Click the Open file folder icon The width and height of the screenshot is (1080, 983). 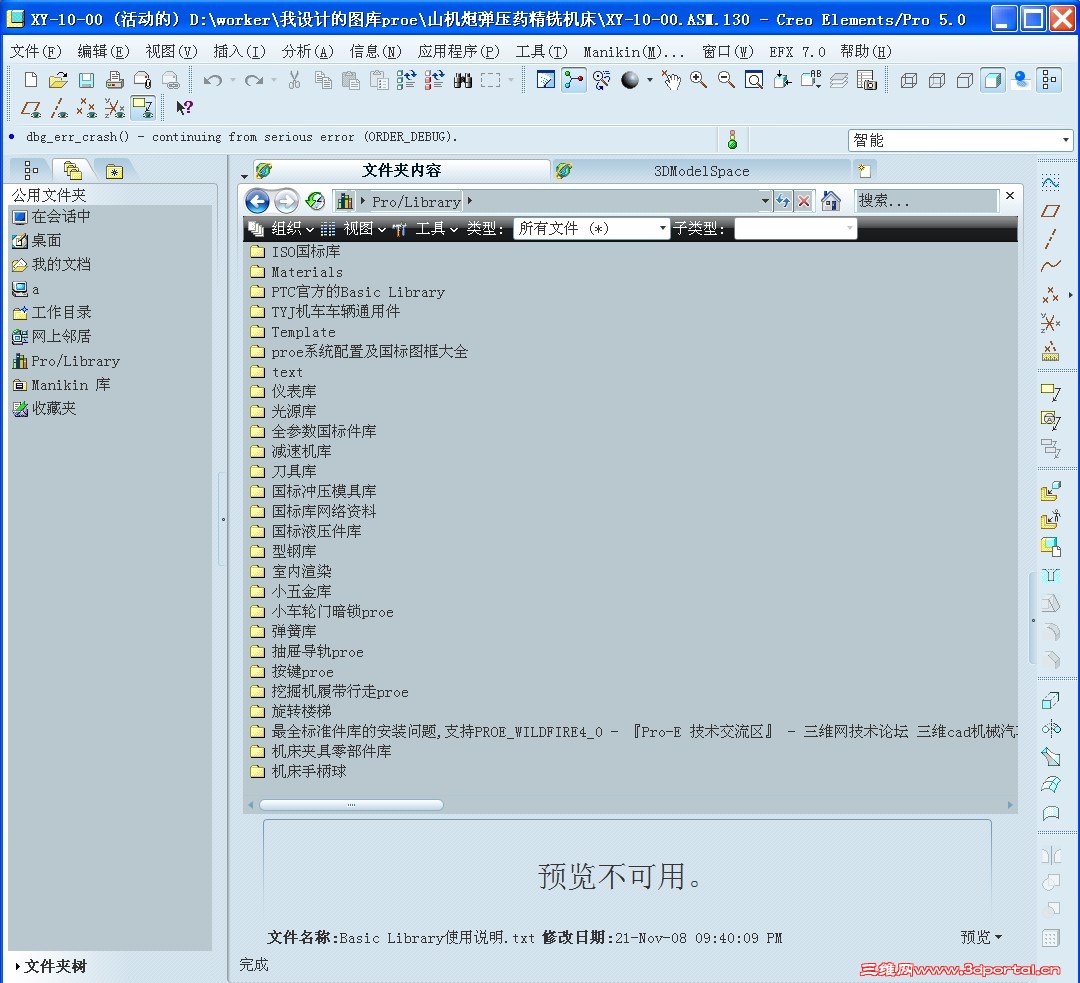pos(59,80)
